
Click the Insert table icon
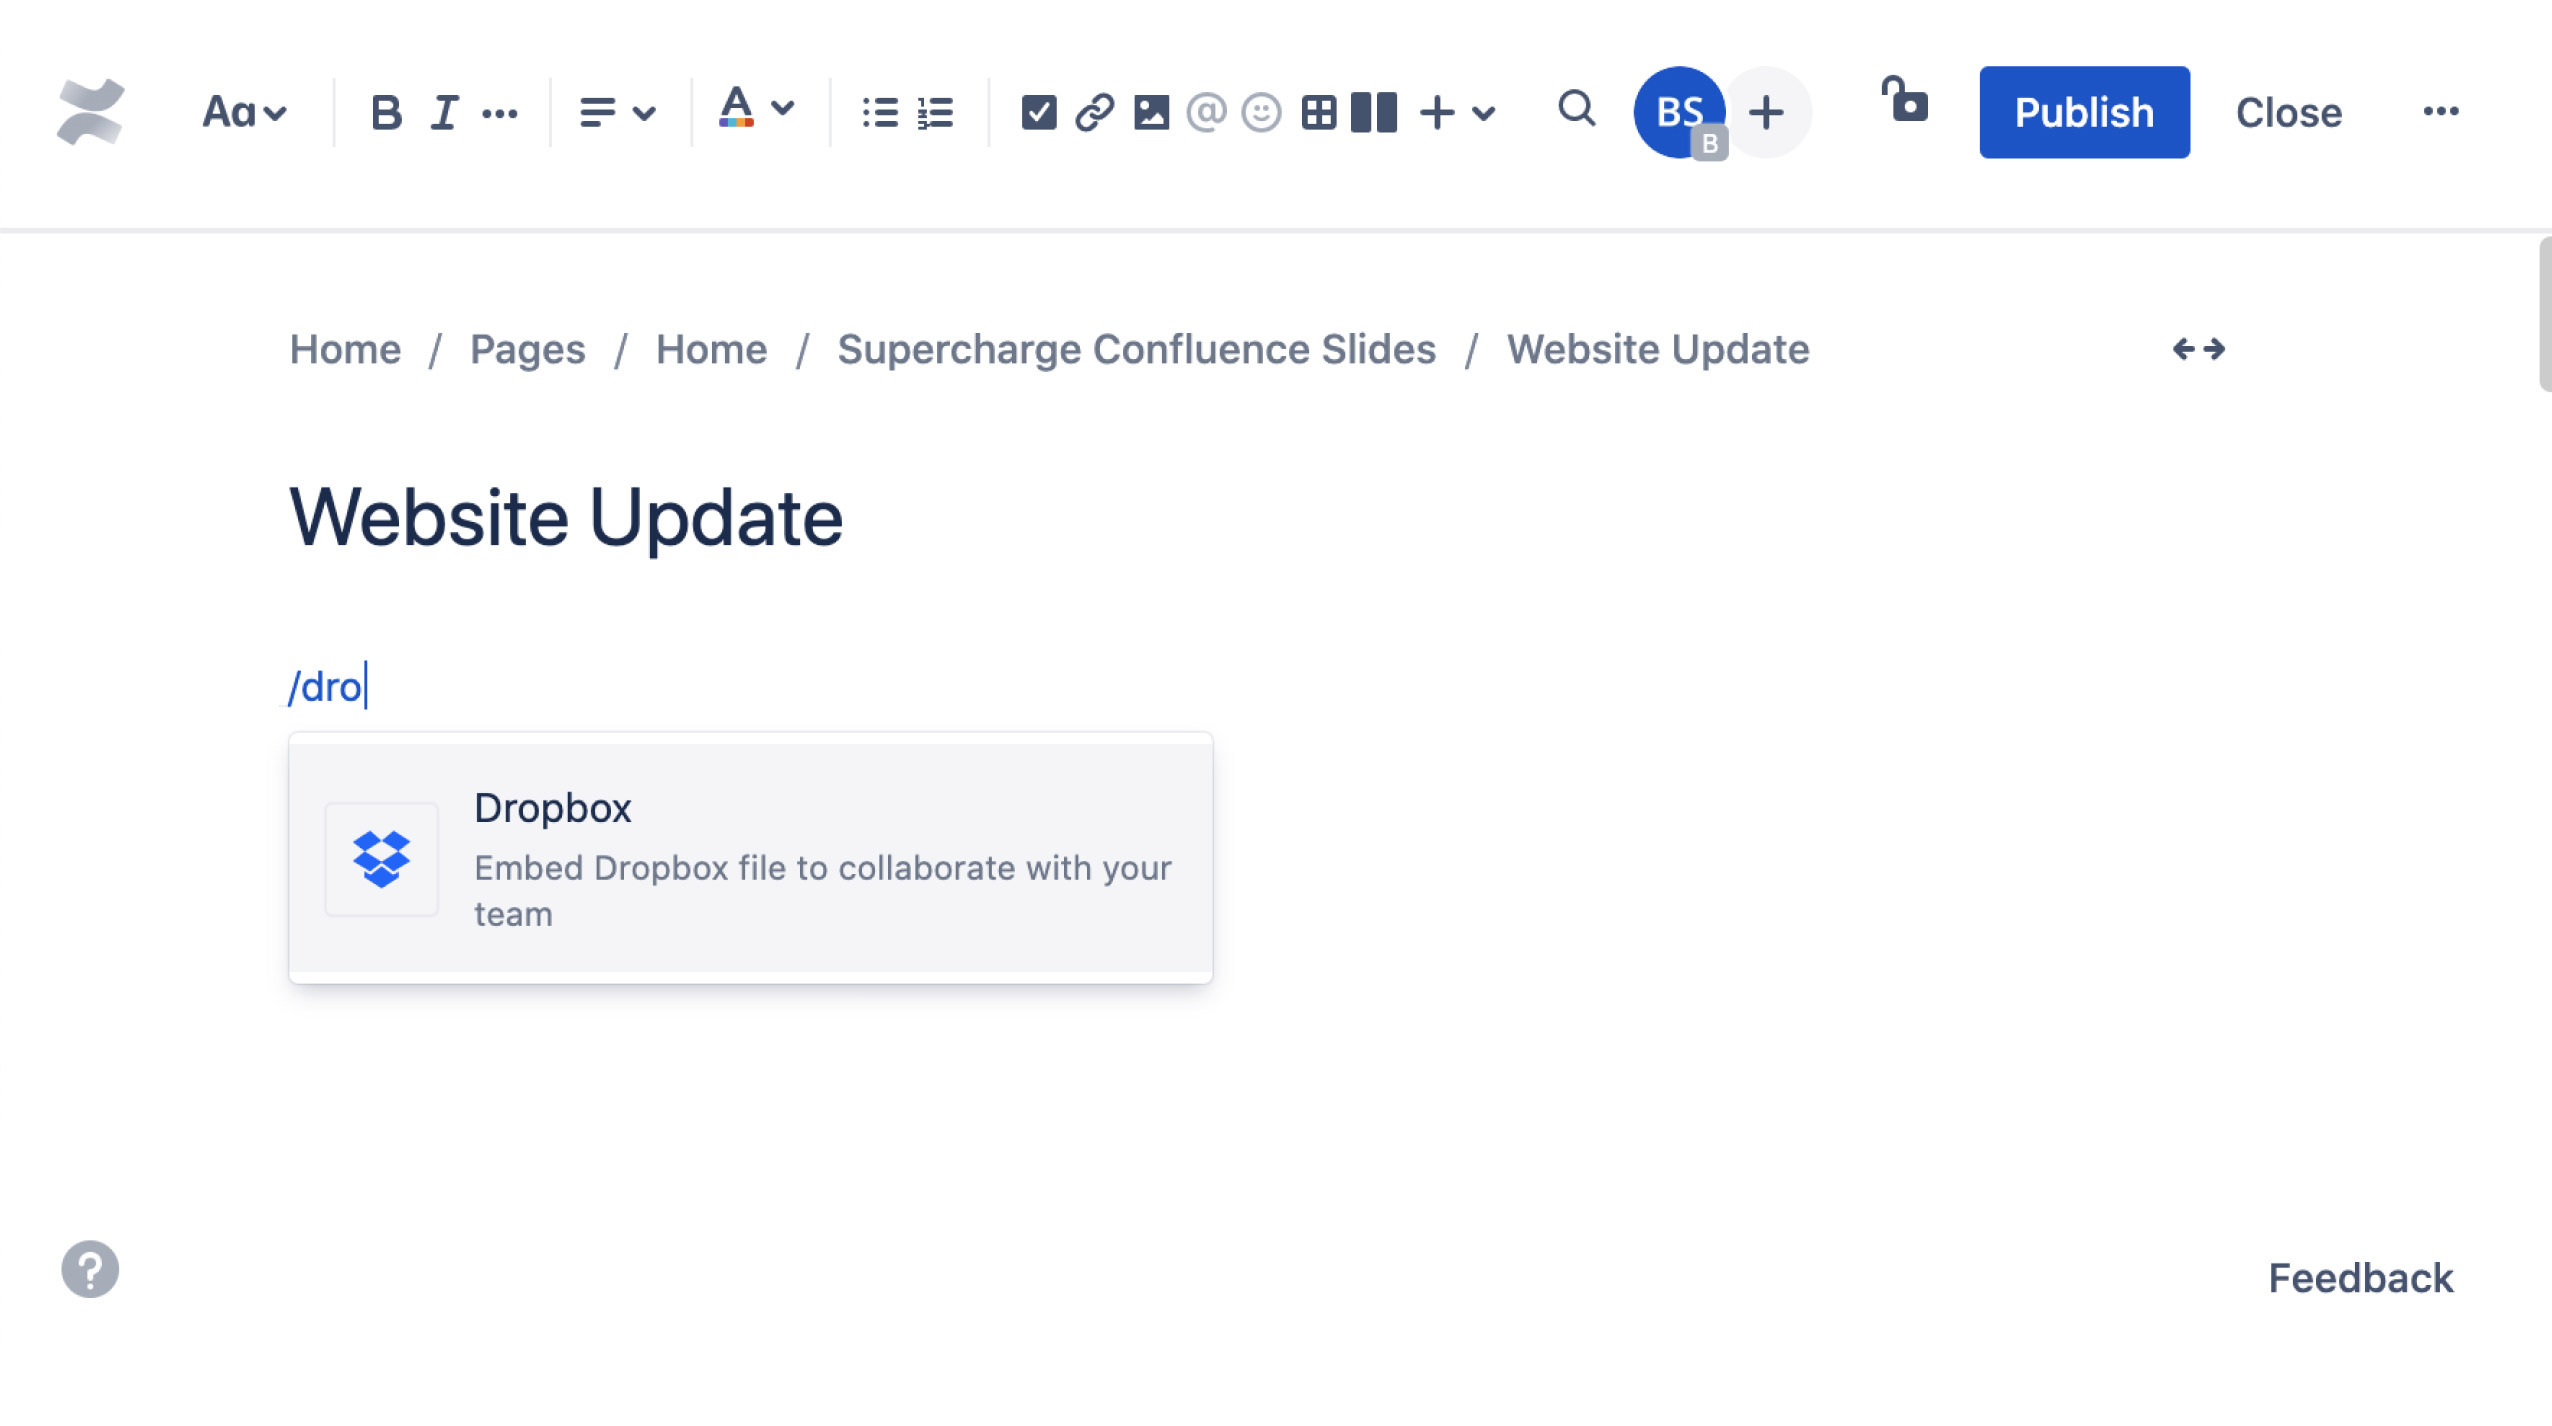point(1315,110)
